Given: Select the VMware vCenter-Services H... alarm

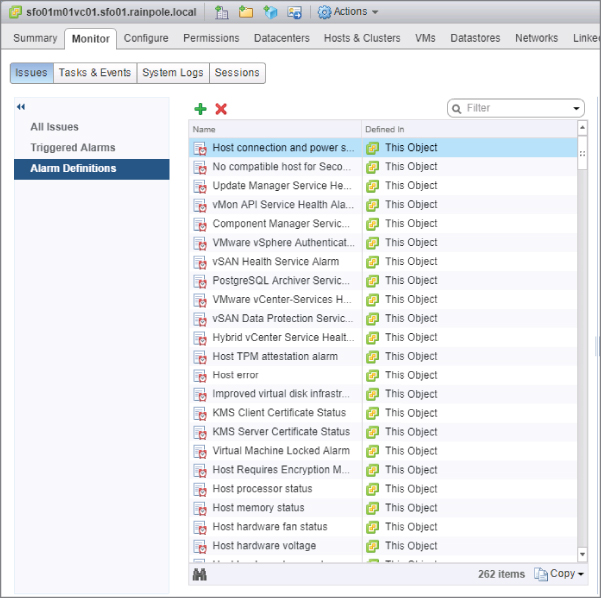Looking at the screenshot, I should [x=383, y=300].
